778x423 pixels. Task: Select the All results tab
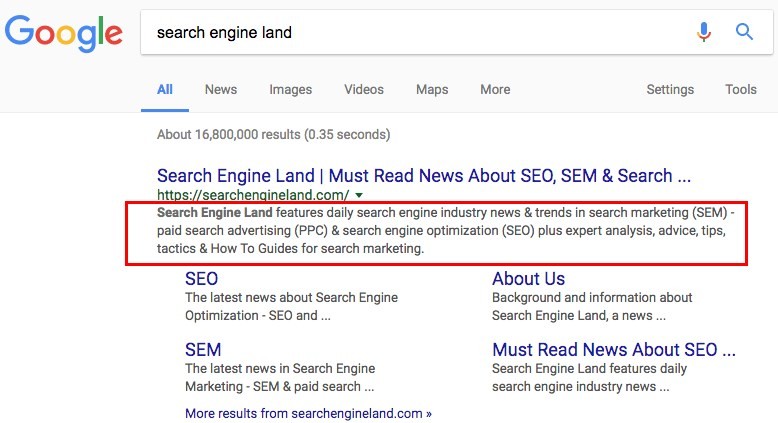point(165,89)
